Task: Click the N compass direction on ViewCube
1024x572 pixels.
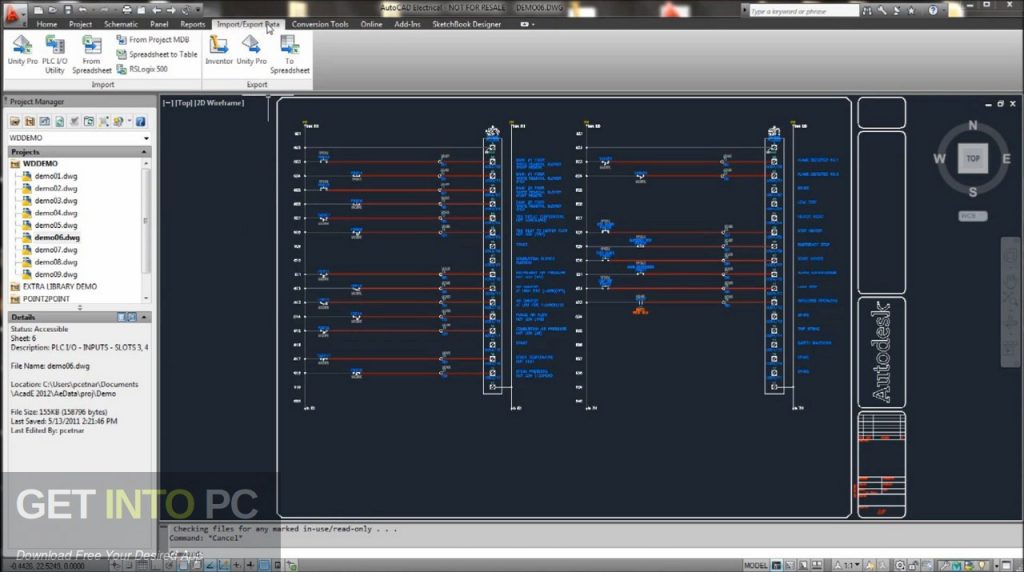Action: pos(972,125)
